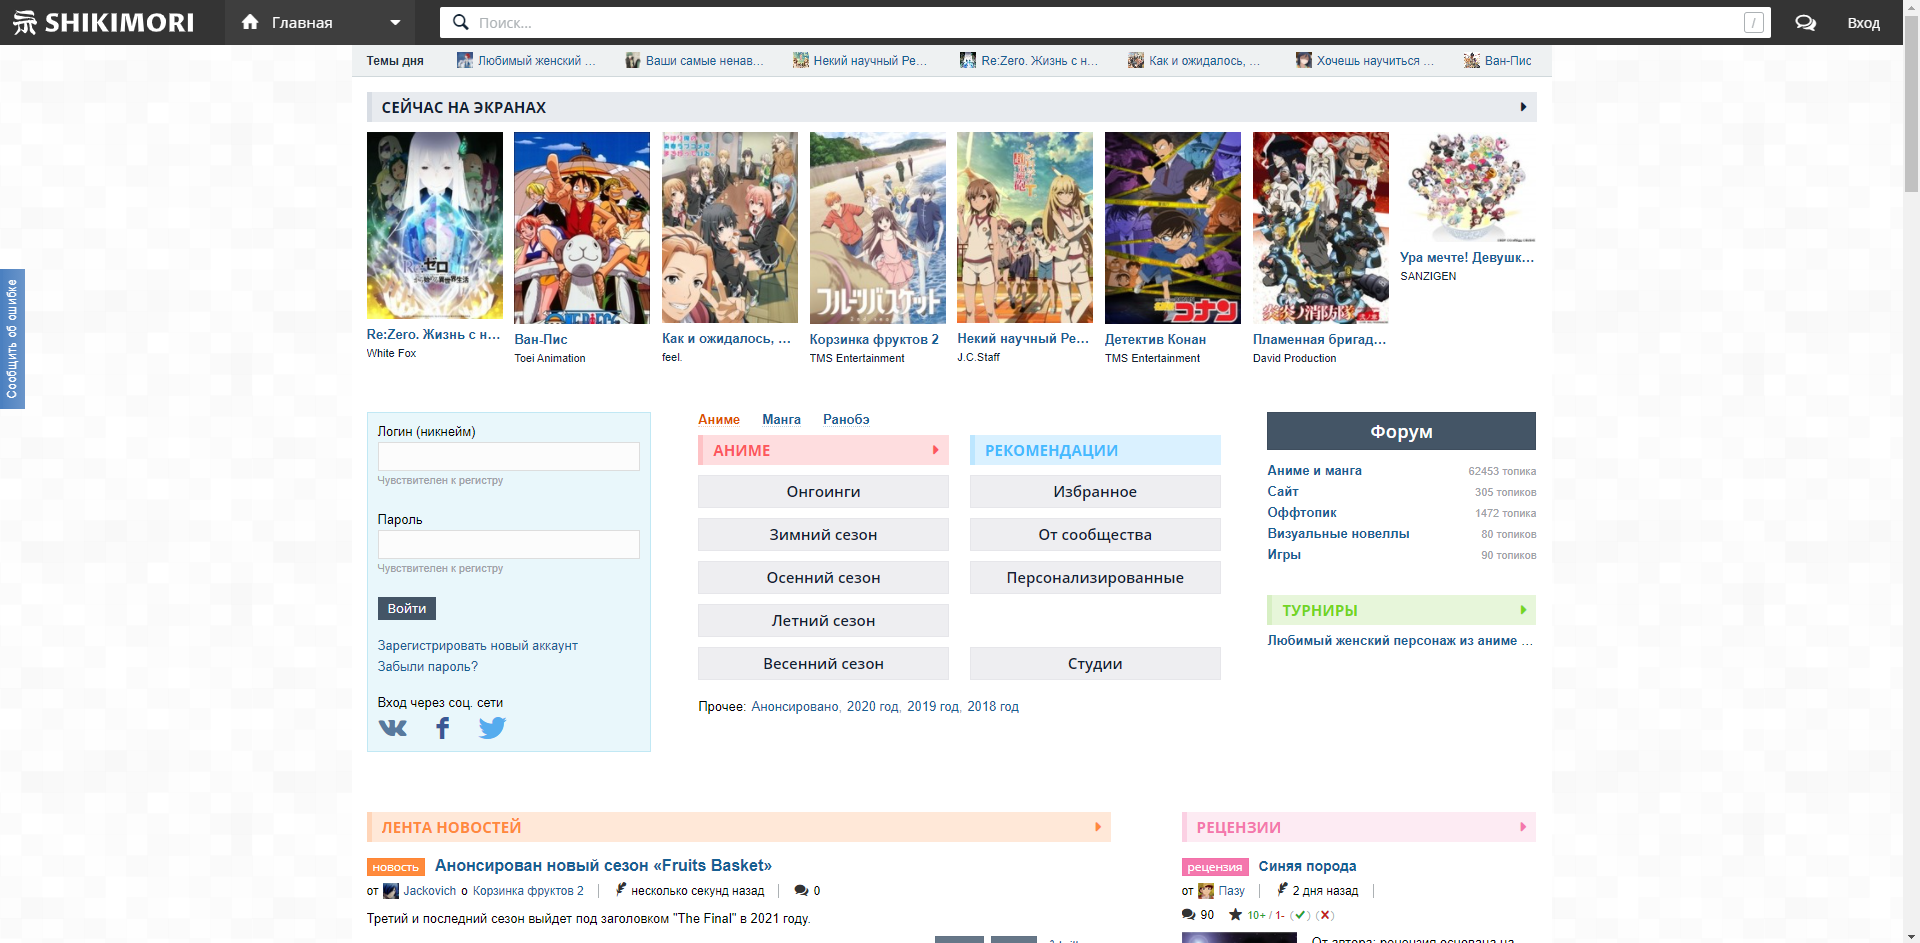Viewport: 1920px width, 943px height.
Task: Click the red cross vote icon
Action: click(1325, 915)
